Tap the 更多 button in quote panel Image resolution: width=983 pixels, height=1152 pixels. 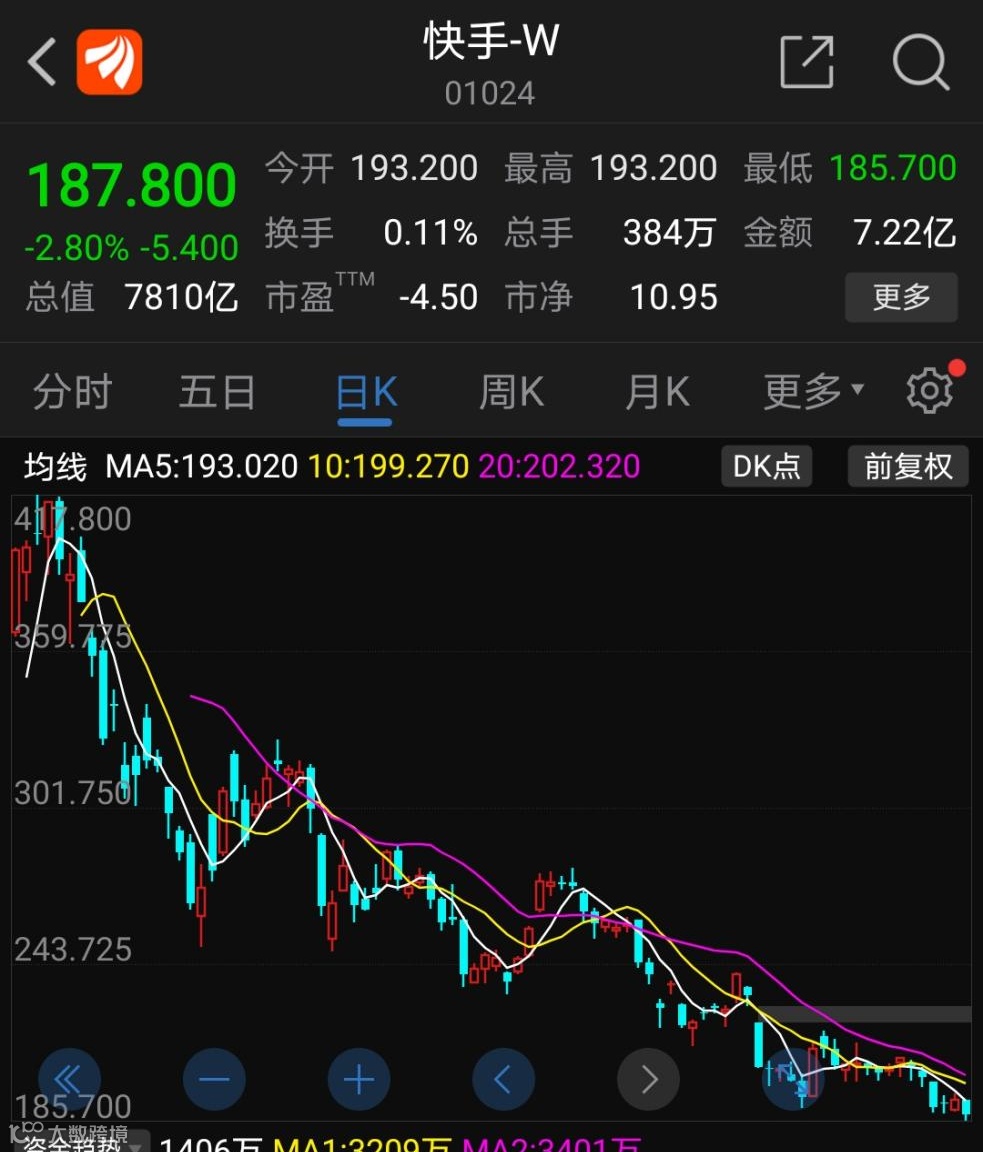901,298
